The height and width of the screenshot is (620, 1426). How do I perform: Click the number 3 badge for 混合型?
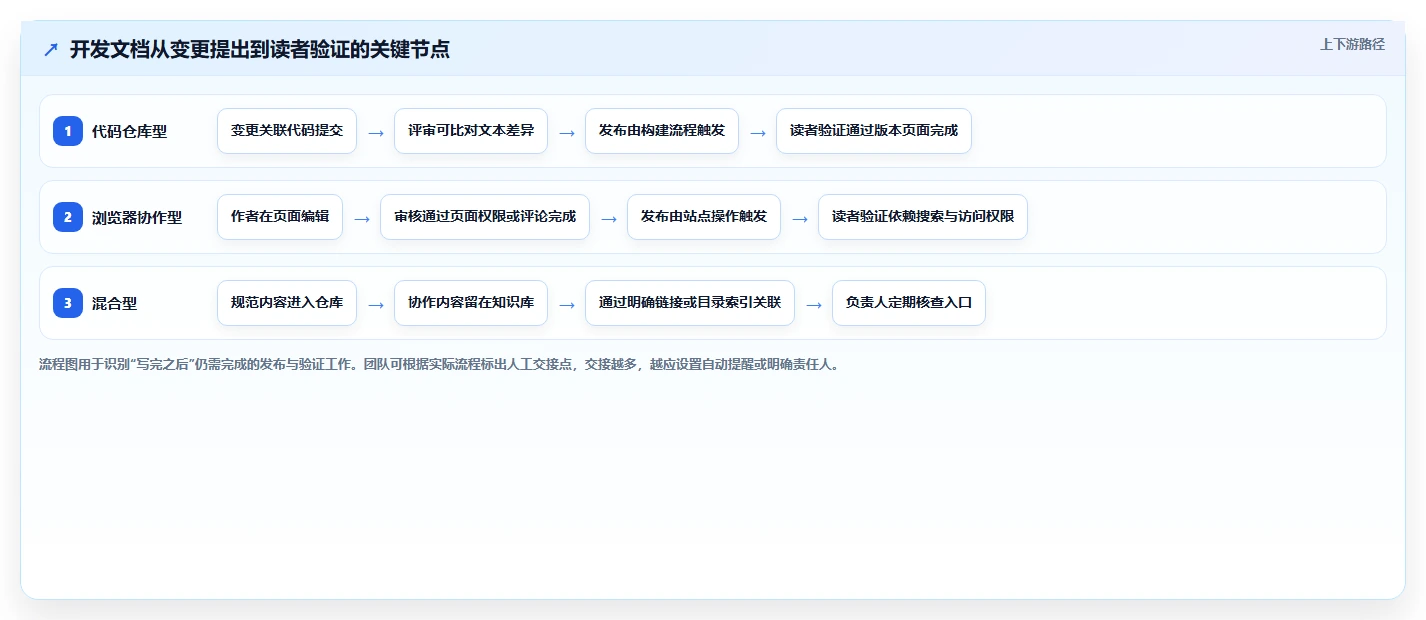point(68,303)
